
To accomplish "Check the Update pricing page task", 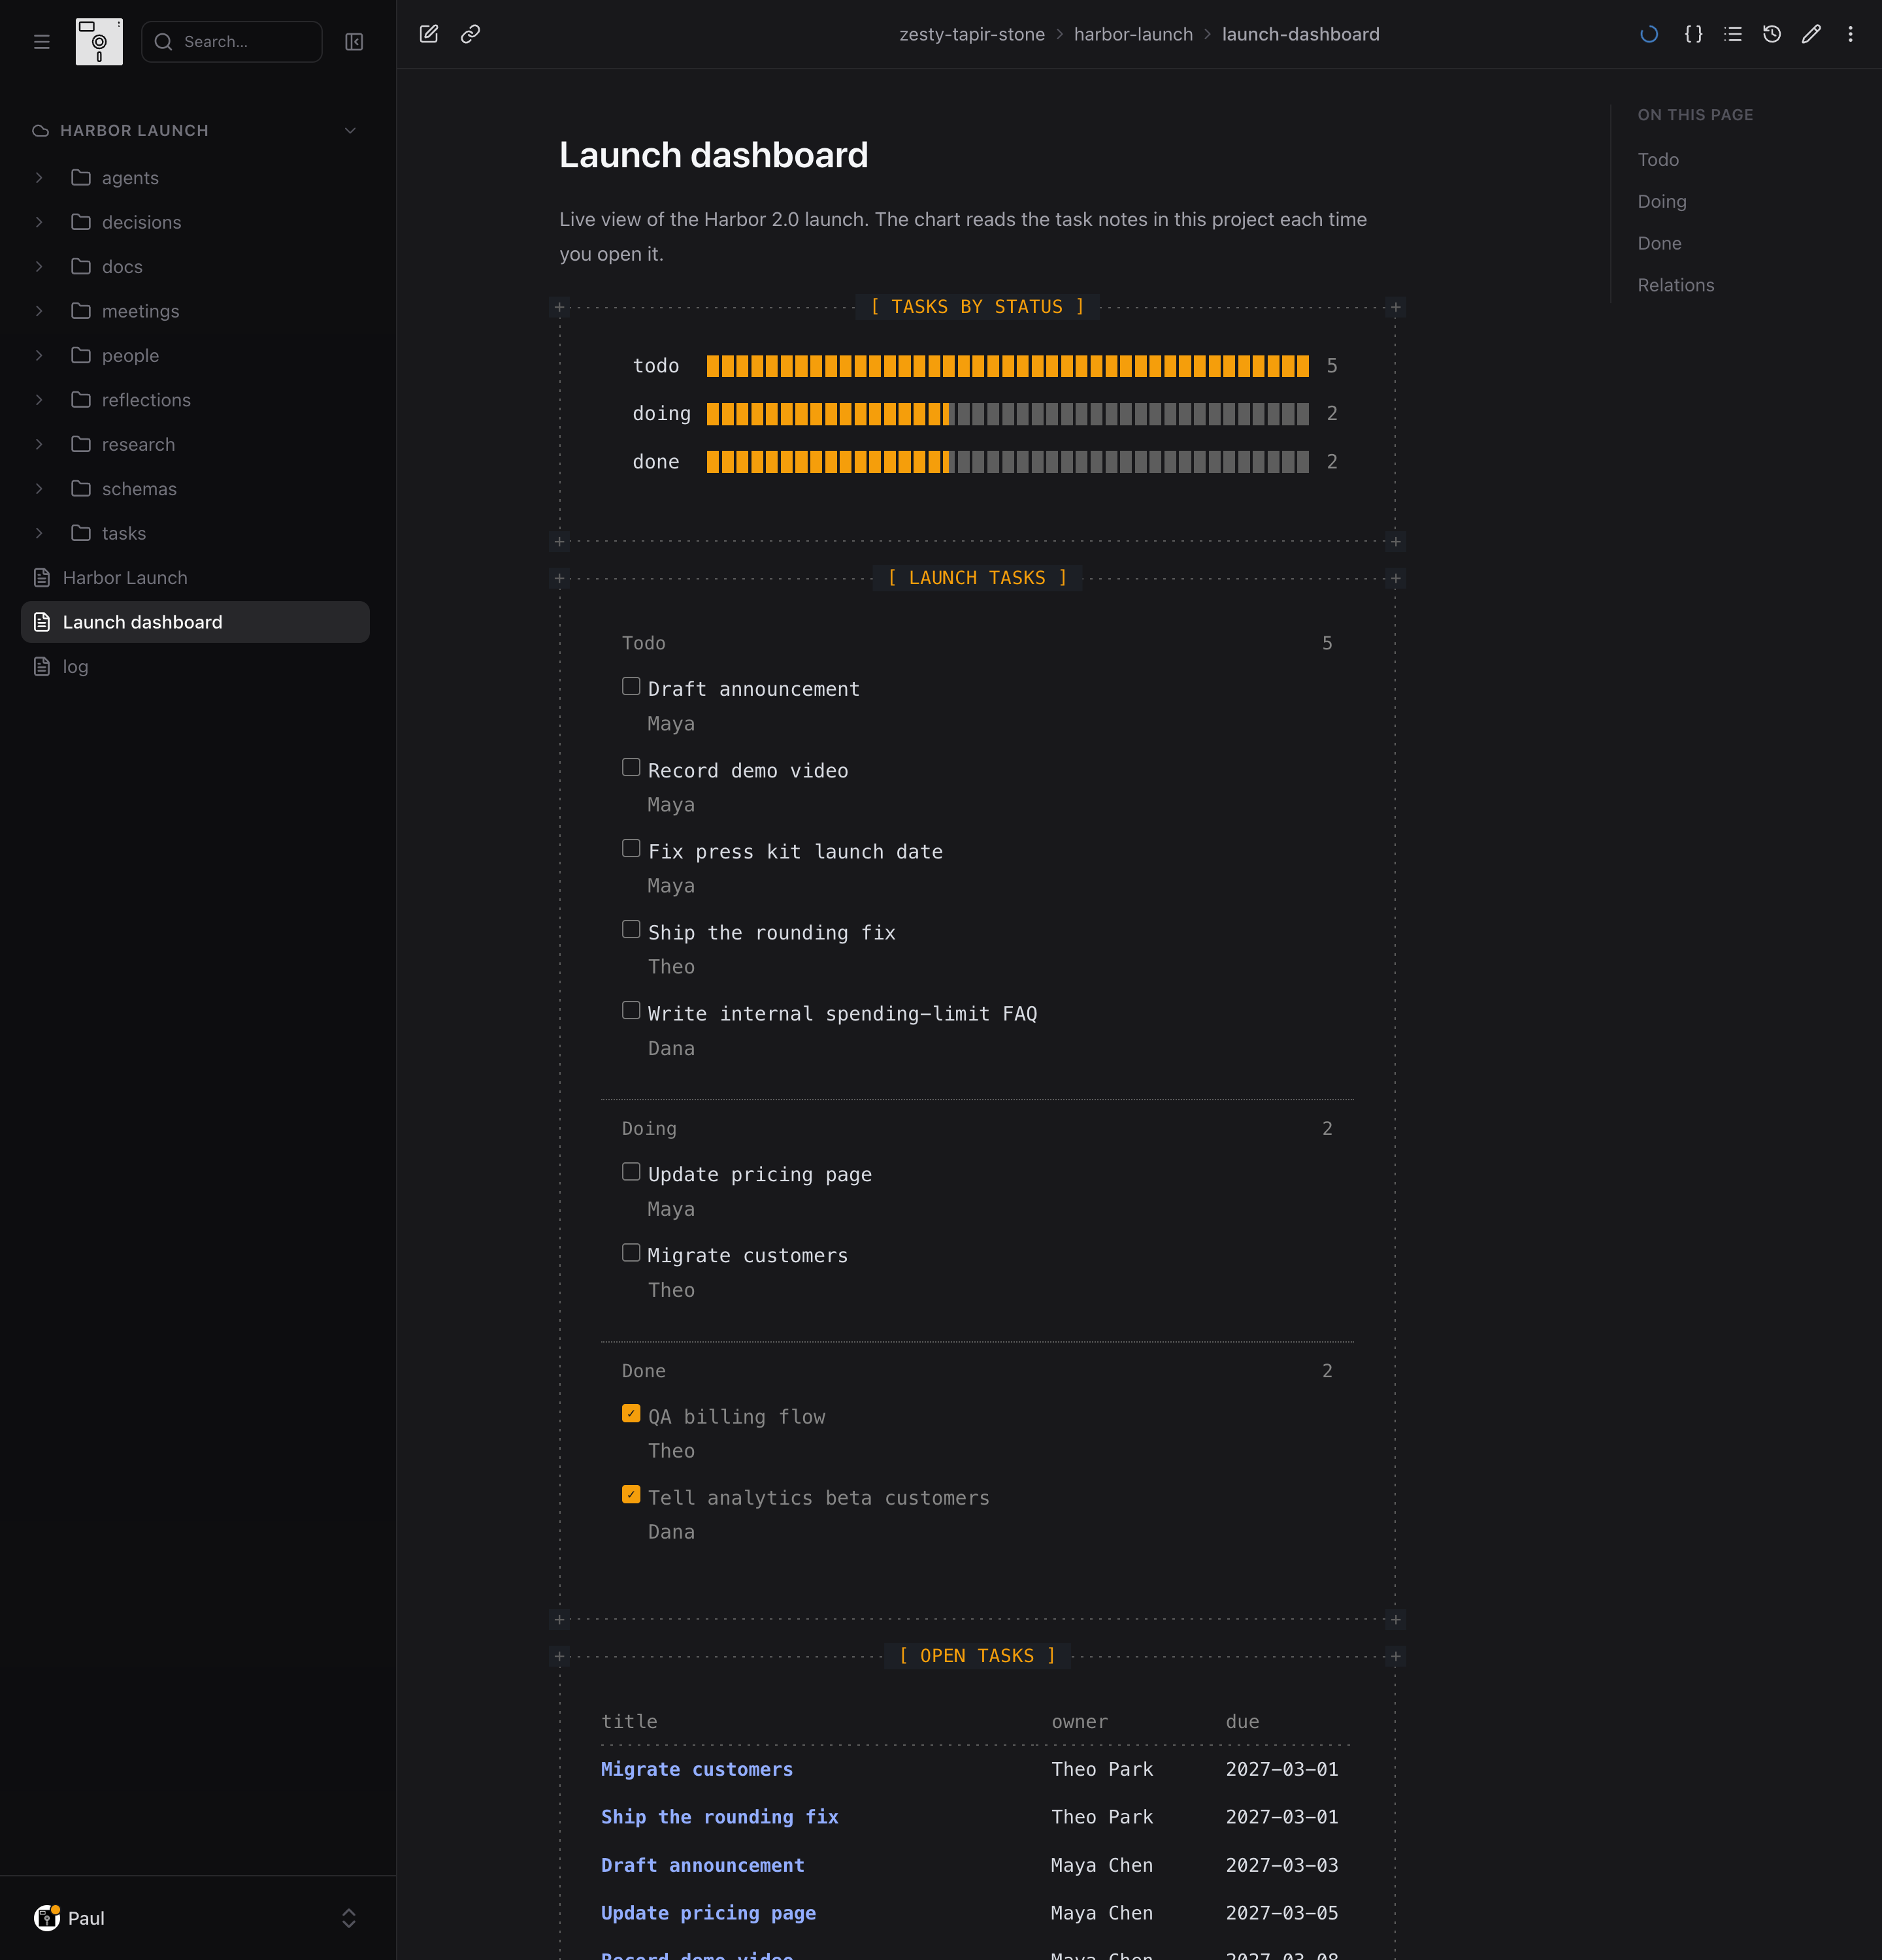I will point(631,1171).
